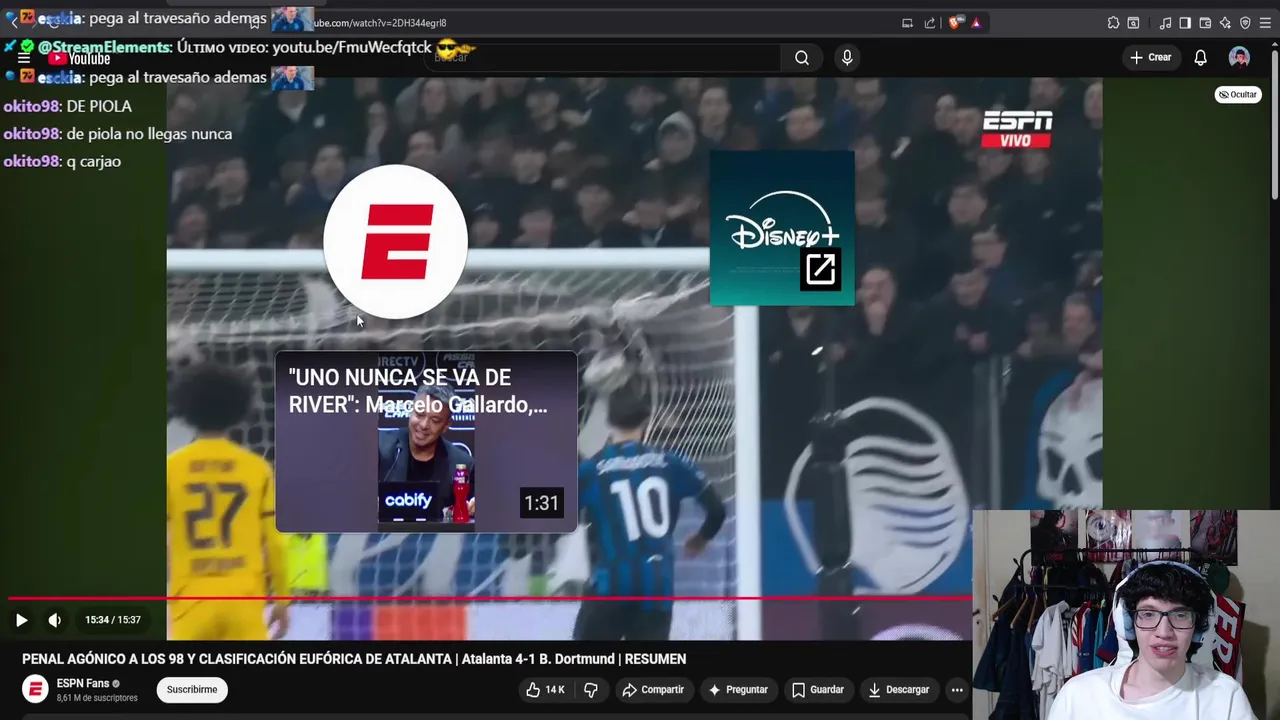
Task: Open the Compartir share dialog
Action: [x=653, y=690]
